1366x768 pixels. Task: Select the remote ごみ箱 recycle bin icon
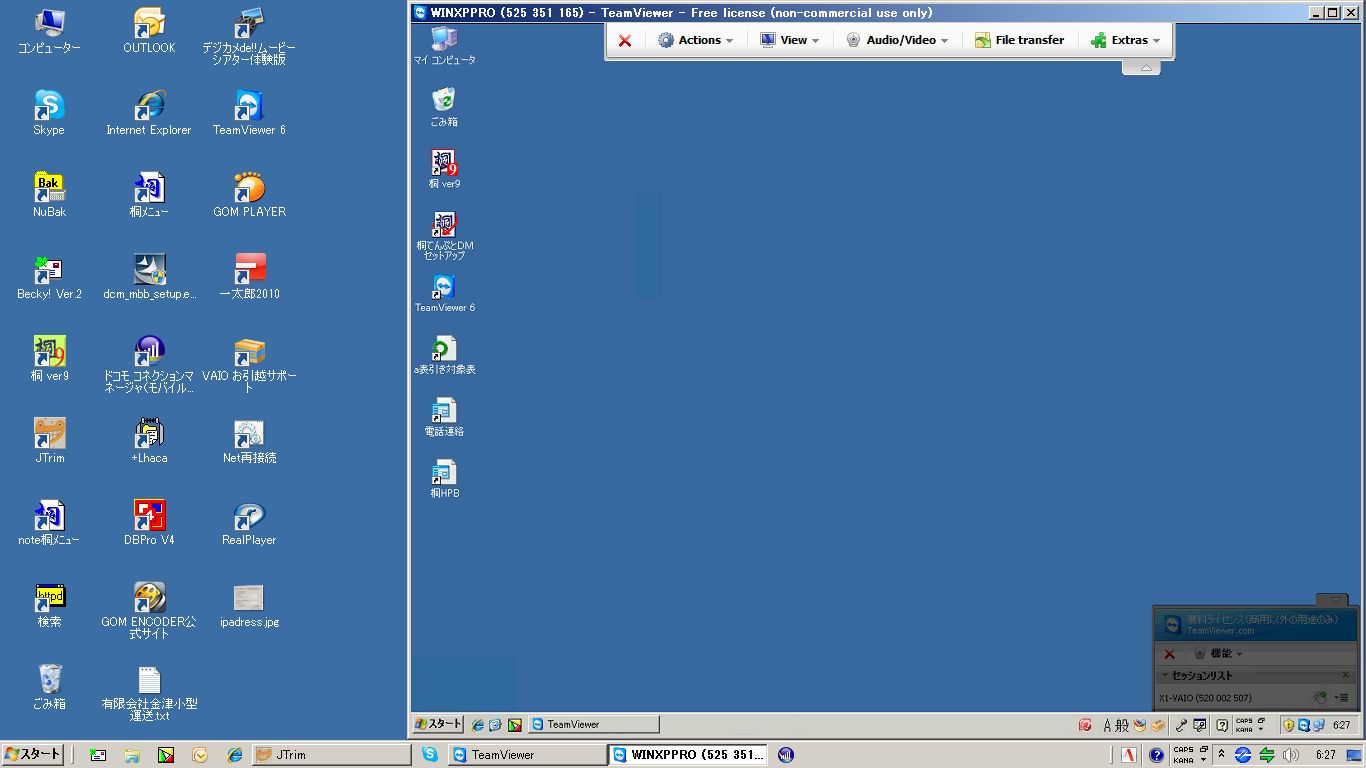[x=444, y=107]
